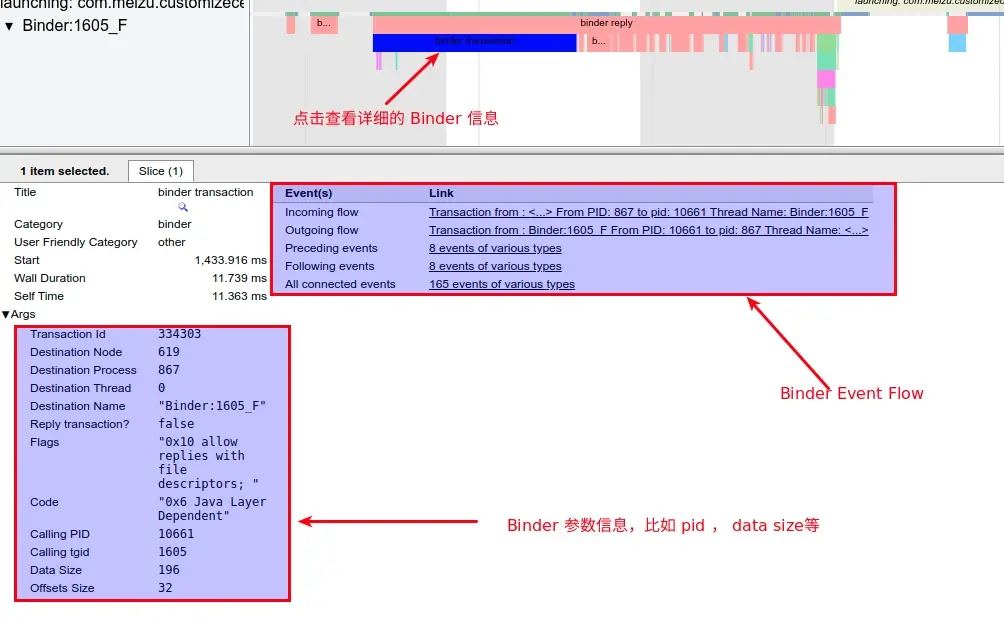Click the '1 item selected' status label
Image resolution: width=1004 pixels, height=621 pixels.
point(64,171)
